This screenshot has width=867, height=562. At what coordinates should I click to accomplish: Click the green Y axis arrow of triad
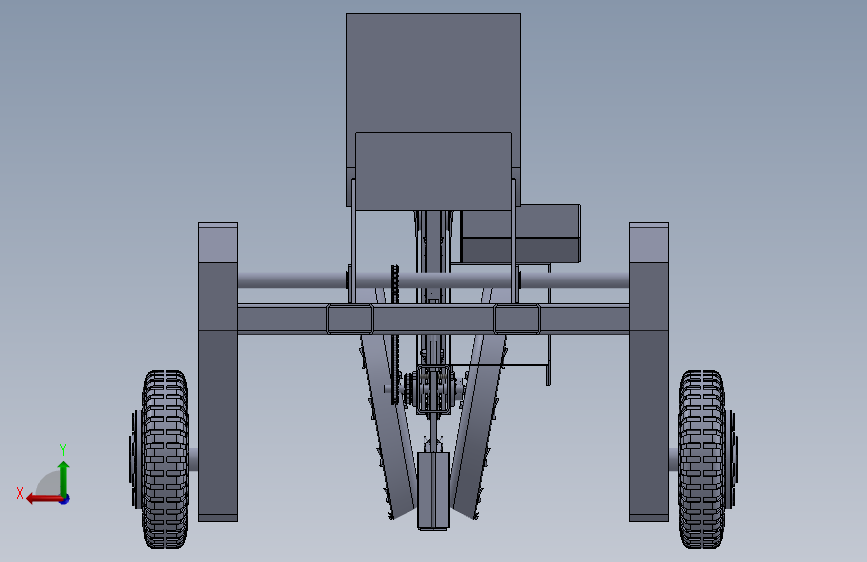(x=64, y=477)
